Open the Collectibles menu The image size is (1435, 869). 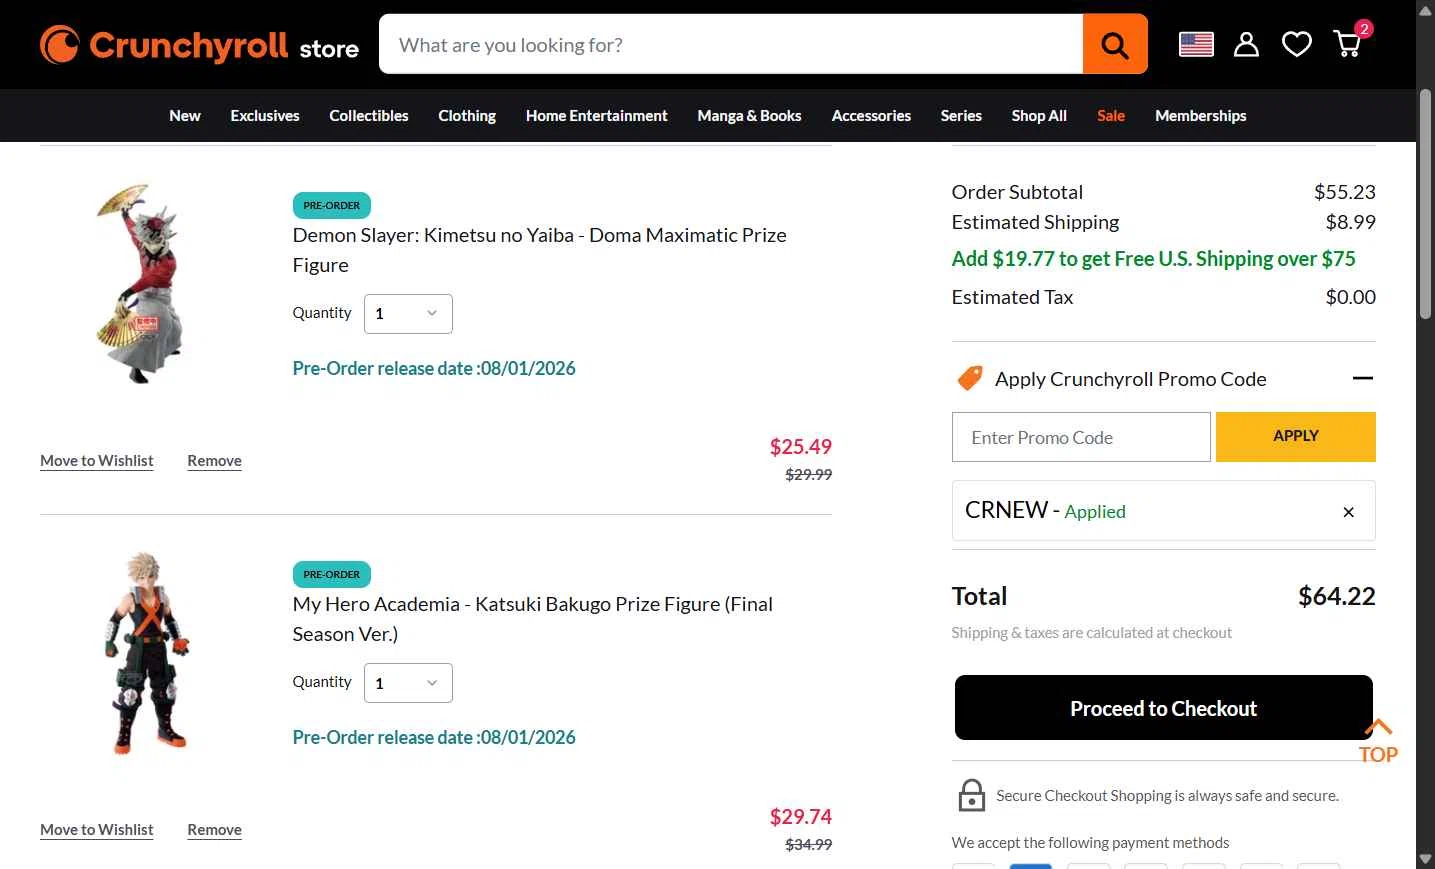(368, 116)
